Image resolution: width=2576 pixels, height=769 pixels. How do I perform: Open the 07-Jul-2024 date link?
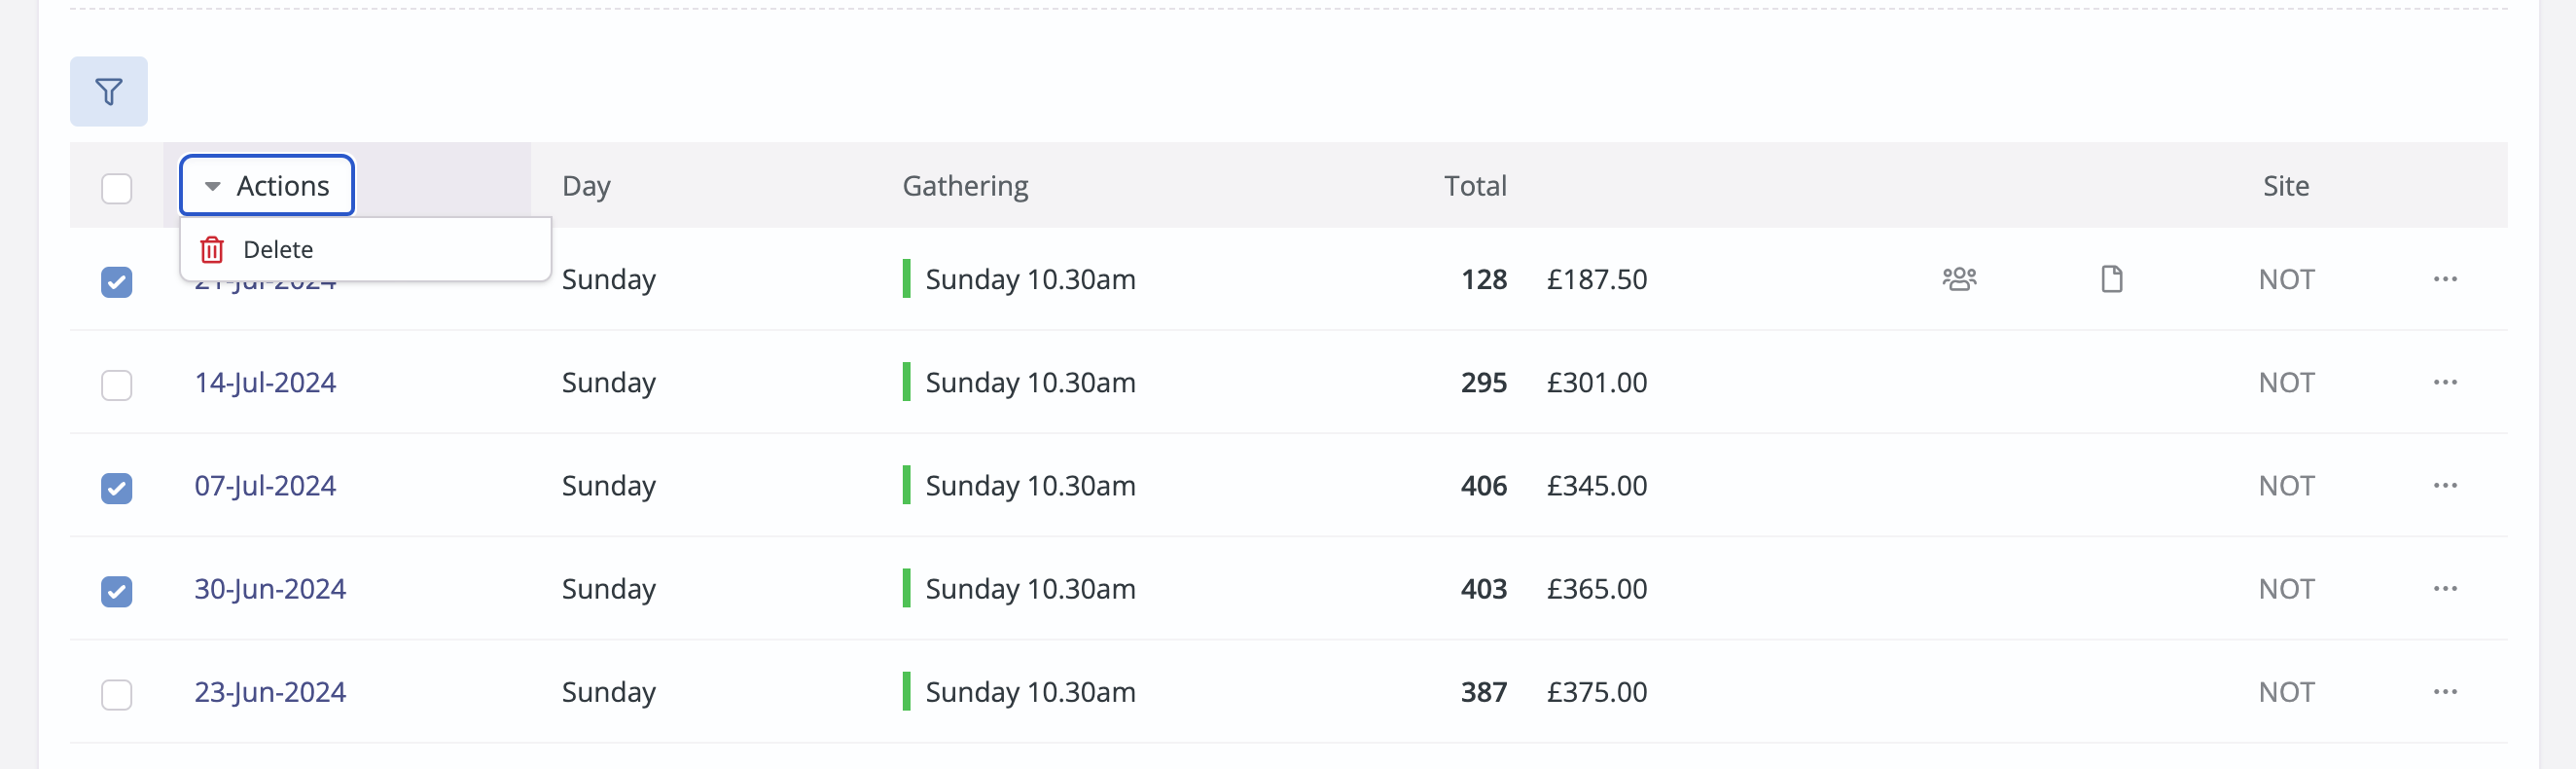tap(265, 485)
